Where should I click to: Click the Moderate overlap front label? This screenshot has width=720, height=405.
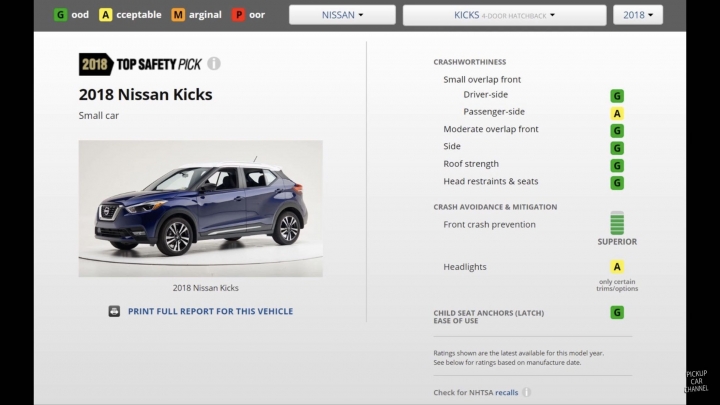point(490,129)
